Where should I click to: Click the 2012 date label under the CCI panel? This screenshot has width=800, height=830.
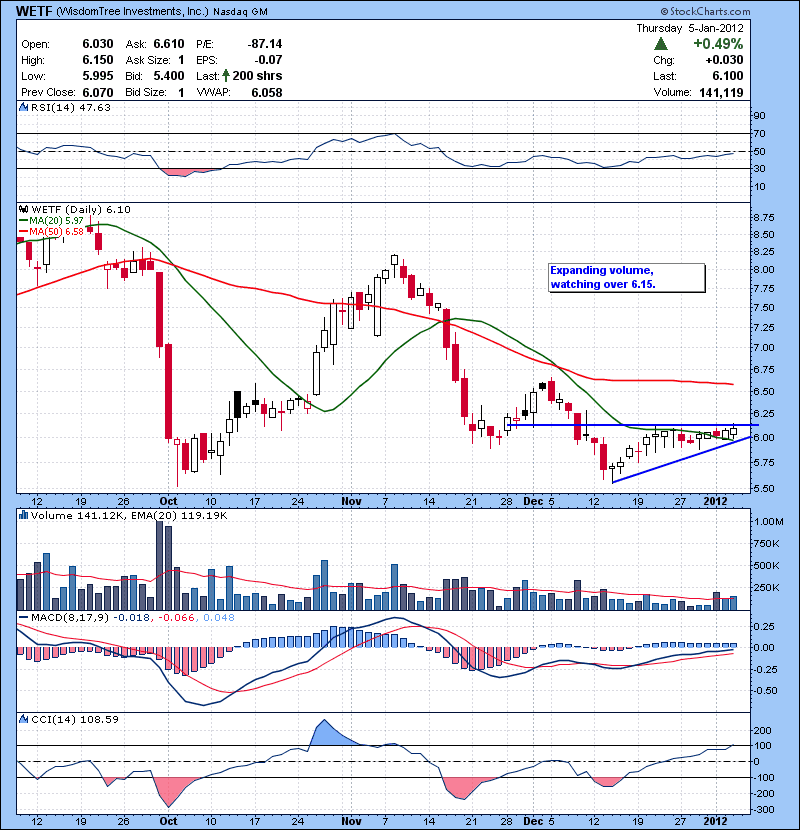(x=715, y=821)
